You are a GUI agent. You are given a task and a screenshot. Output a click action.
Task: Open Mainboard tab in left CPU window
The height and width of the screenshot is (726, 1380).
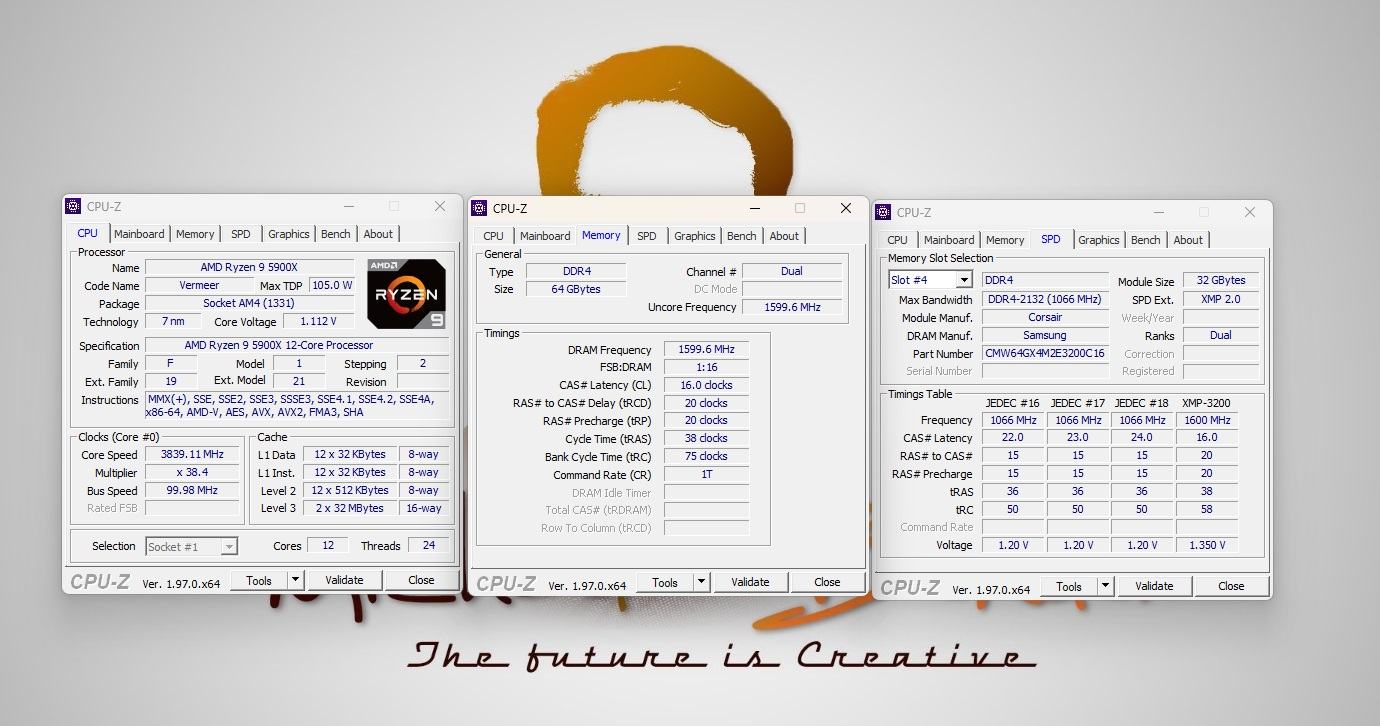[x=139, y=234]
